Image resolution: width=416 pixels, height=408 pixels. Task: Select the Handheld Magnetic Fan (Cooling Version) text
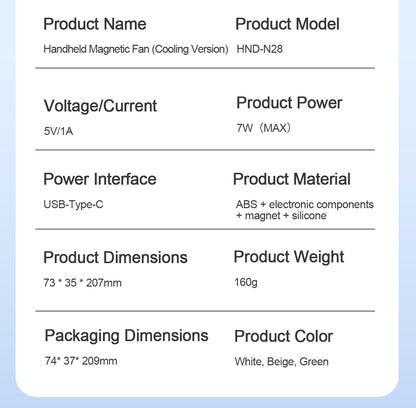point(136,49)
